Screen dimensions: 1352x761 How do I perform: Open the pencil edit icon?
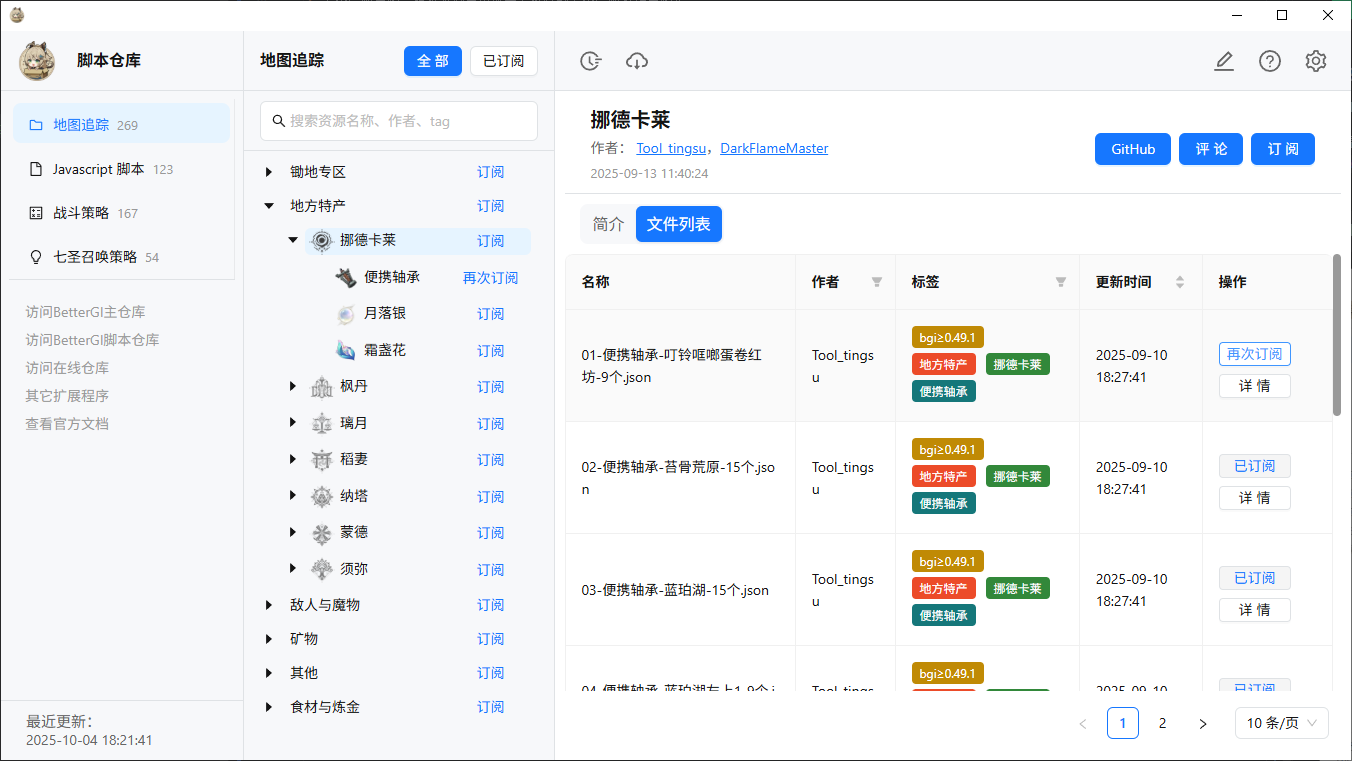[1224, 61]
